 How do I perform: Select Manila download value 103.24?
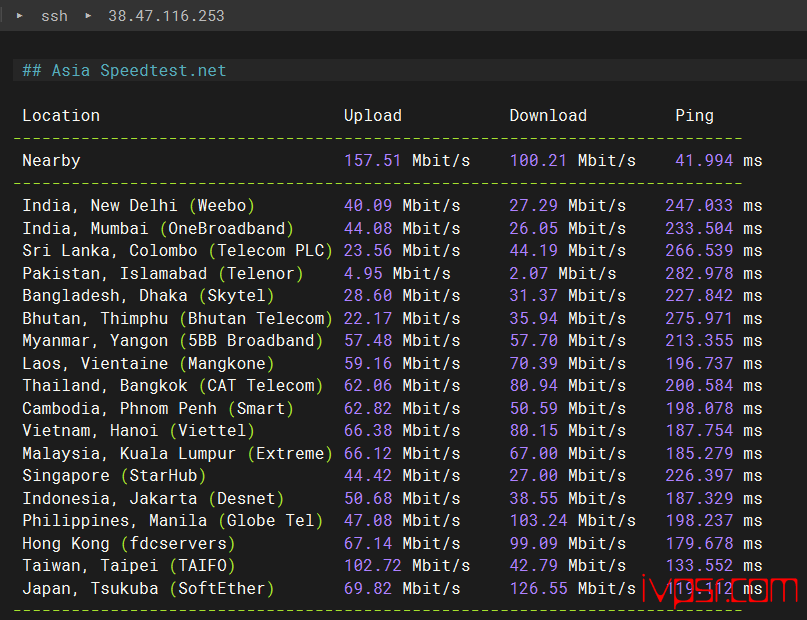click(538, 521)
